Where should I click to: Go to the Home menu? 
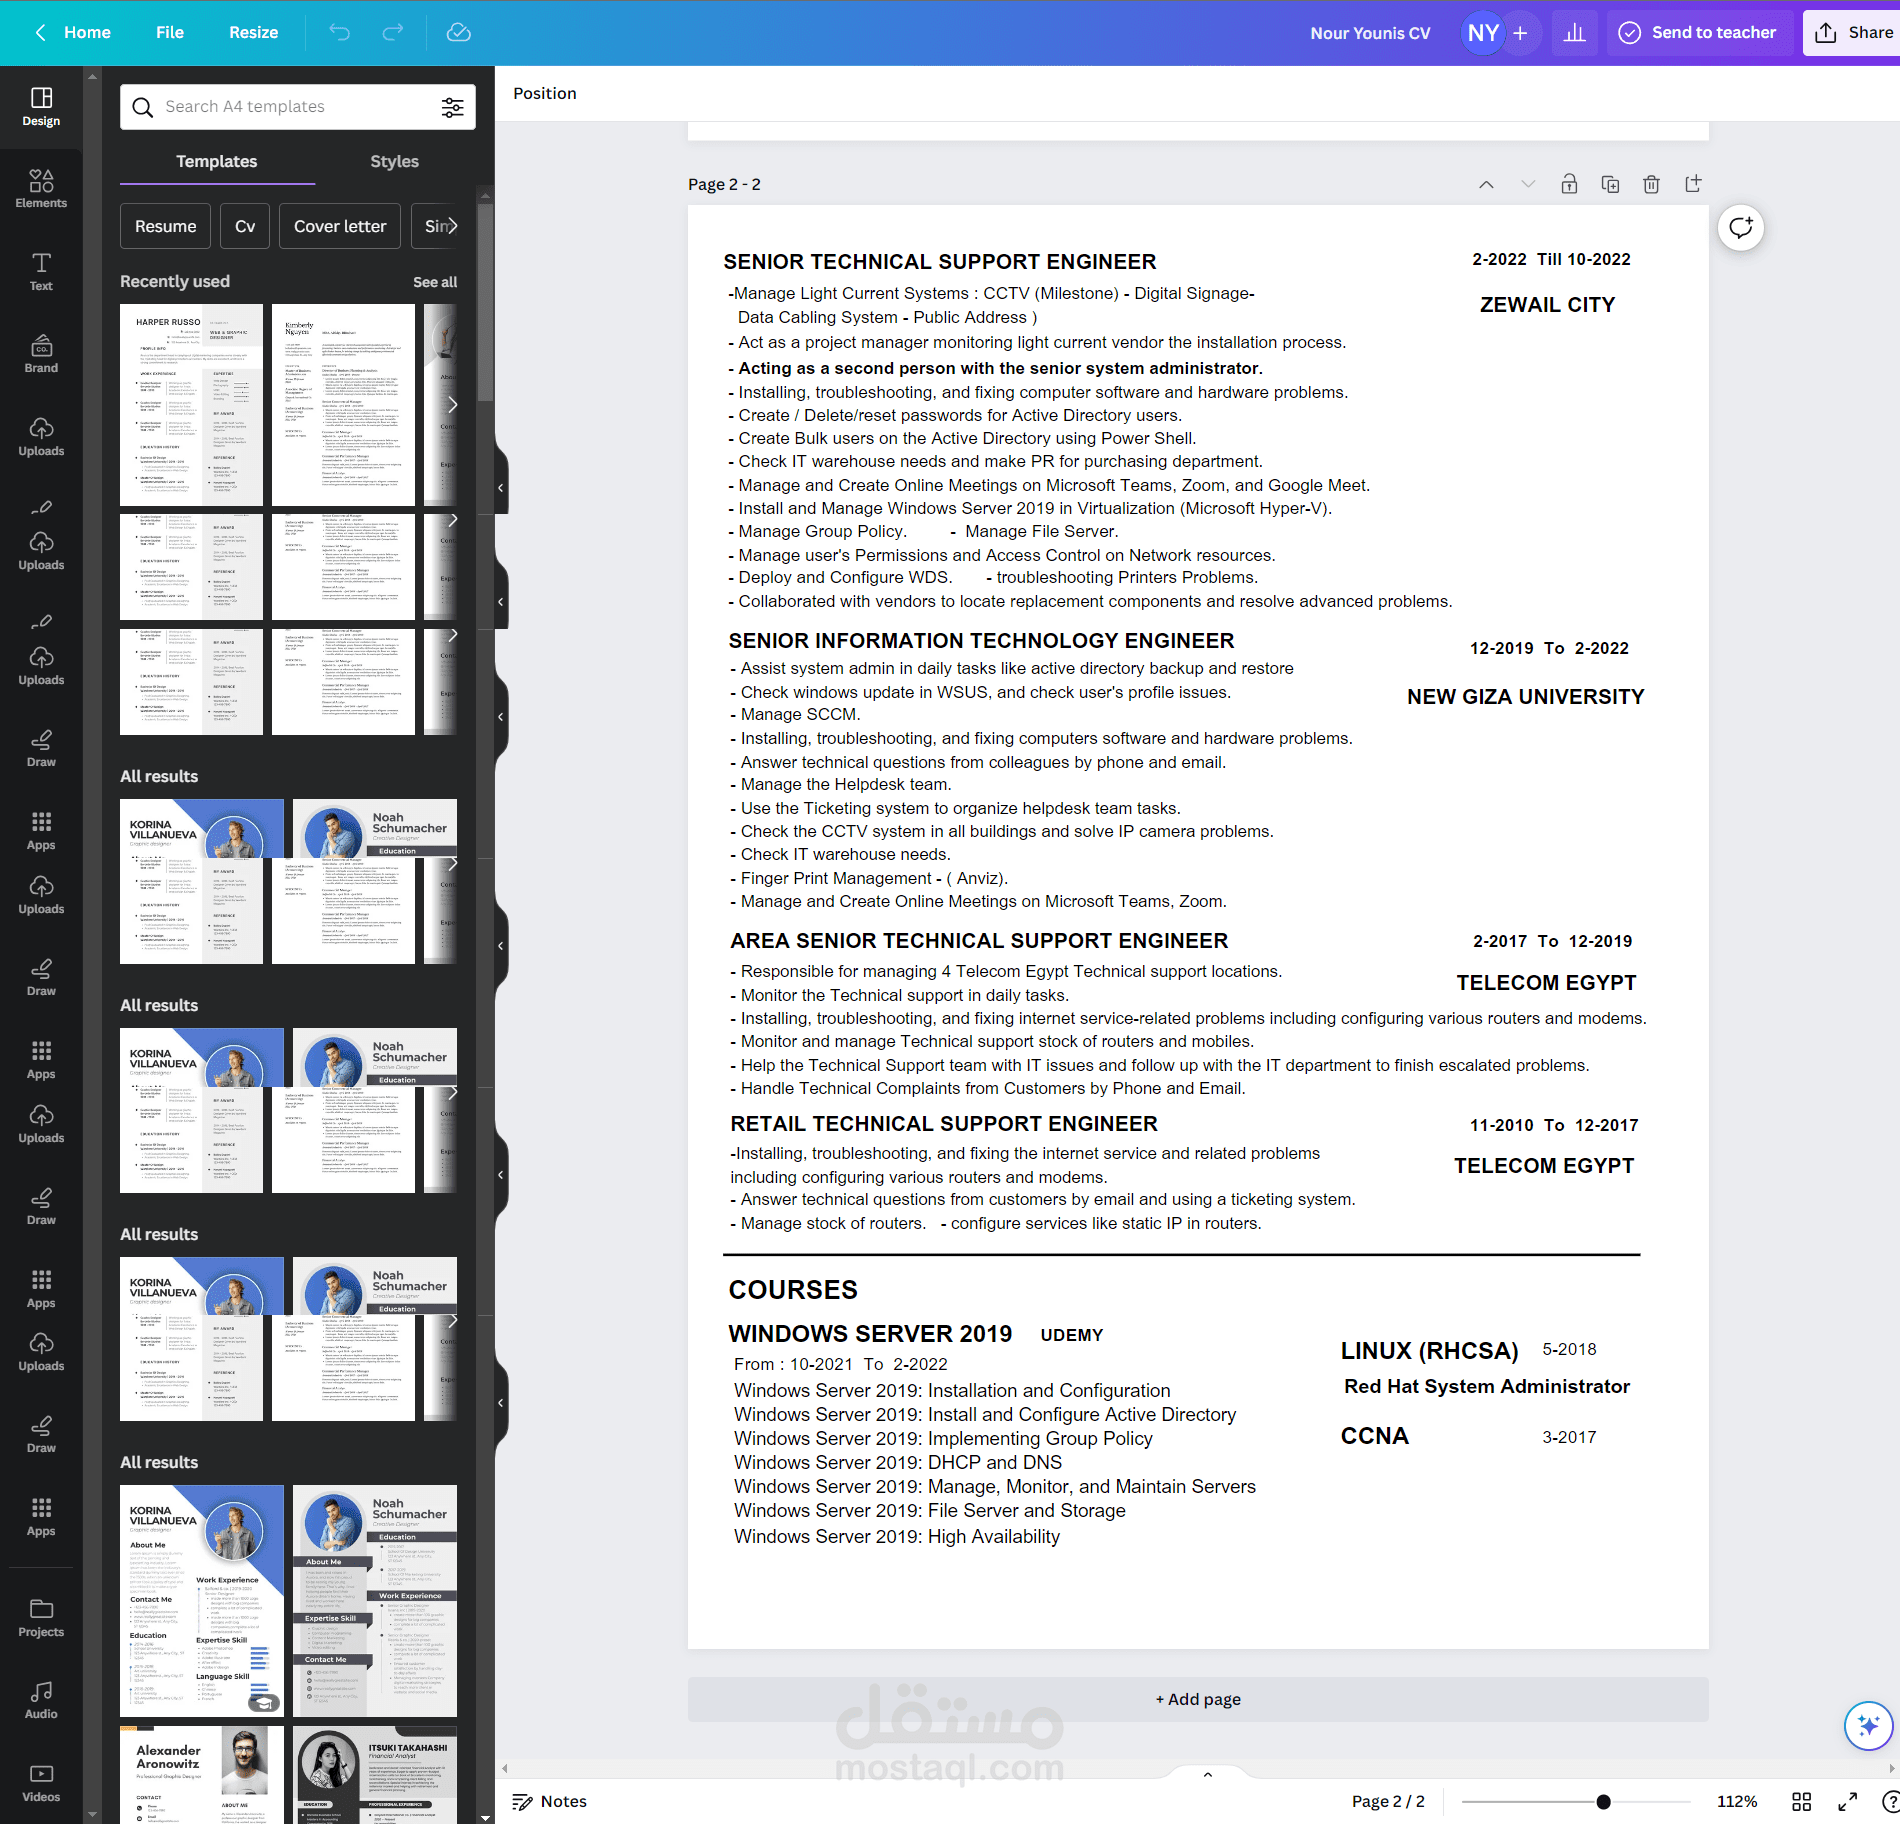tap(87, 33)
